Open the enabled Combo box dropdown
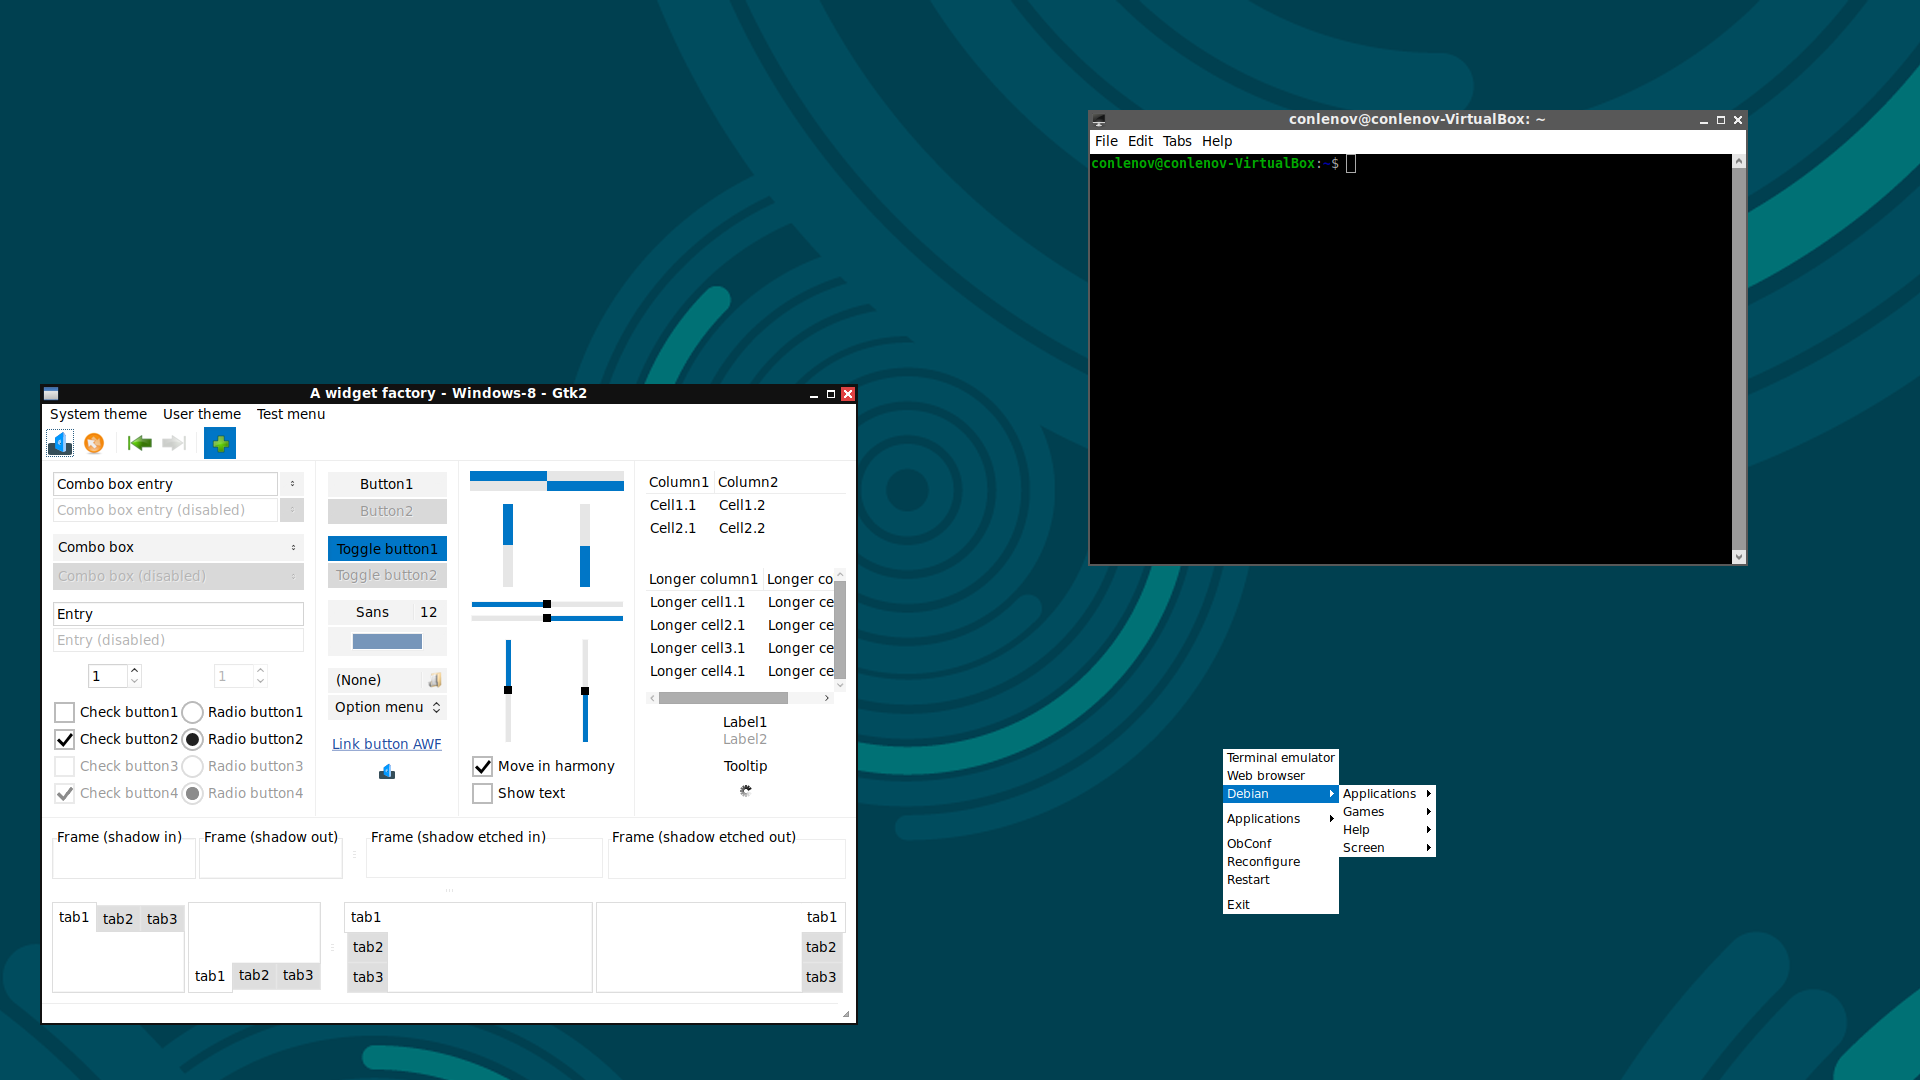 point(178,547)
